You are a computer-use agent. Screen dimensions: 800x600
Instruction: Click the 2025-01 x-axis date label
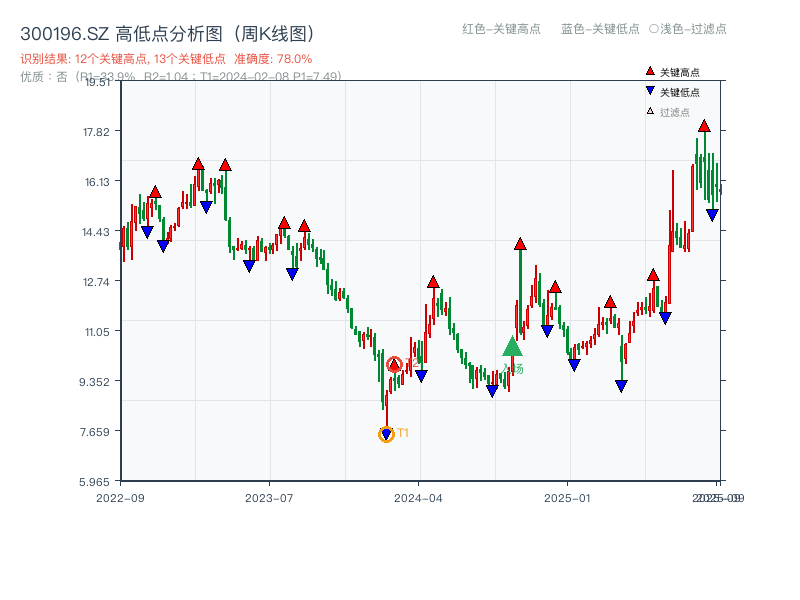[x=567, y=498]
